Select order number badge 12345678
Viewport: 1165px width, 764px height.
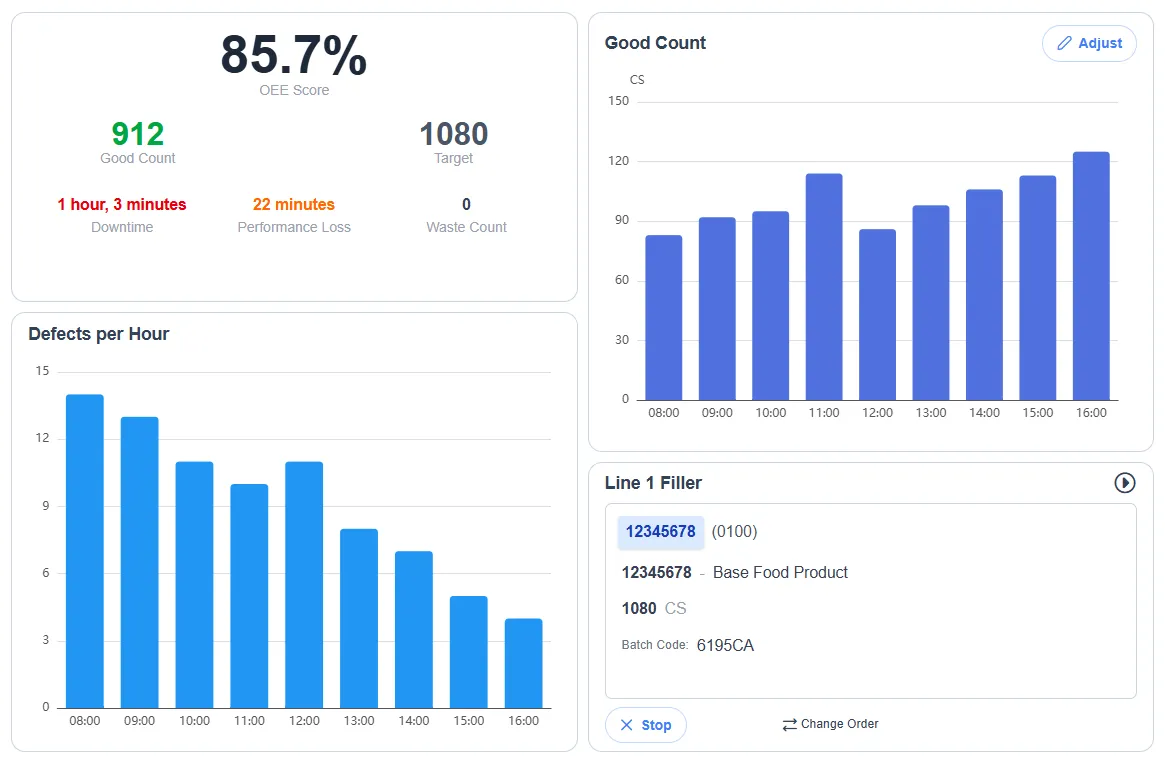click(661, 531)
